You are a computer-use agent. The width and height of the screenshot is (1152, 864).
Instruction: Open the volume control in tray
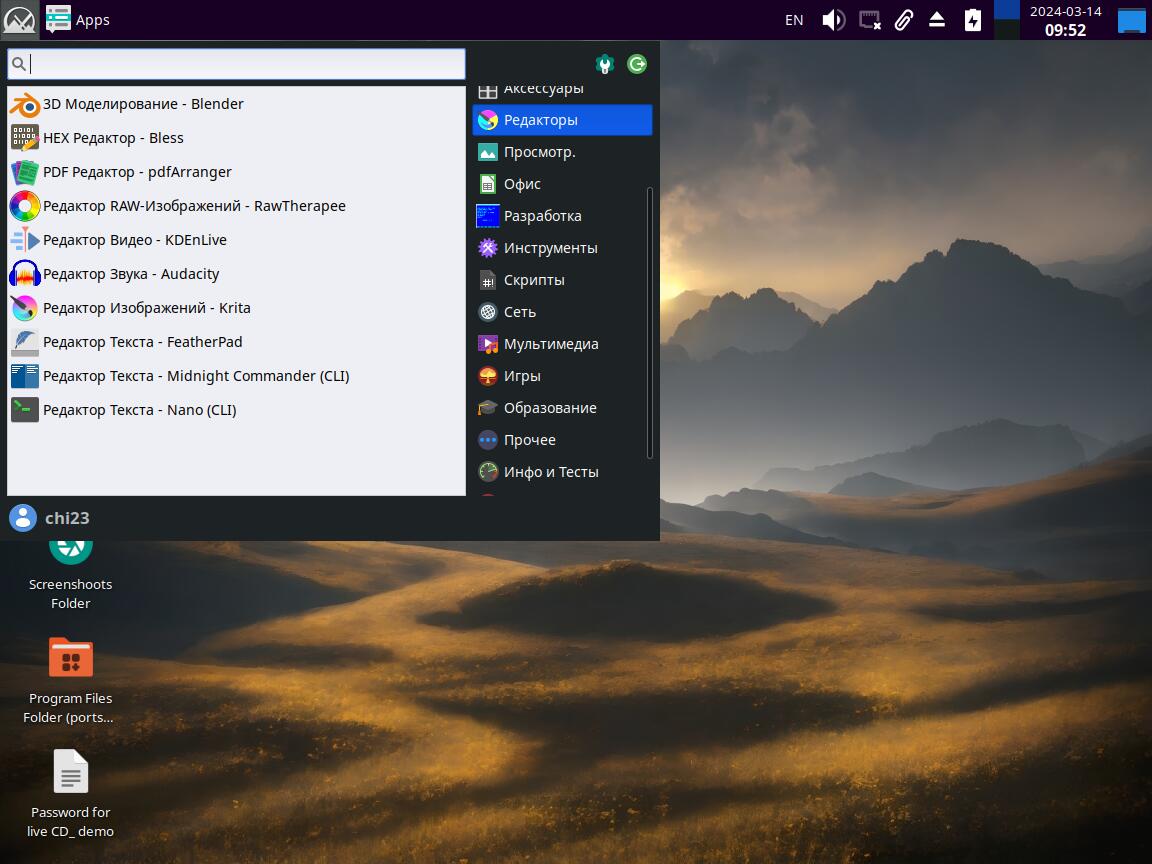click(832, 20)
